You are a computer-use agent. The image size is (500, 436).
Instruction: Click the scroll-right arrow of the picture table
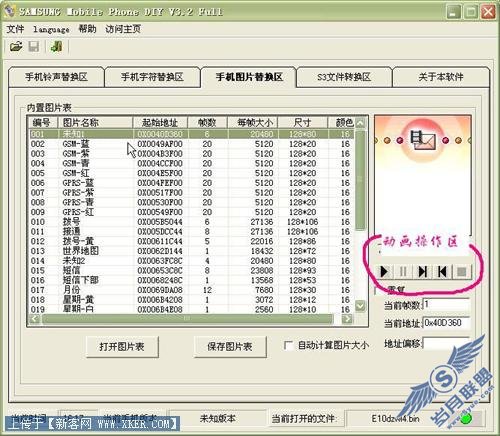coord(347,319)
